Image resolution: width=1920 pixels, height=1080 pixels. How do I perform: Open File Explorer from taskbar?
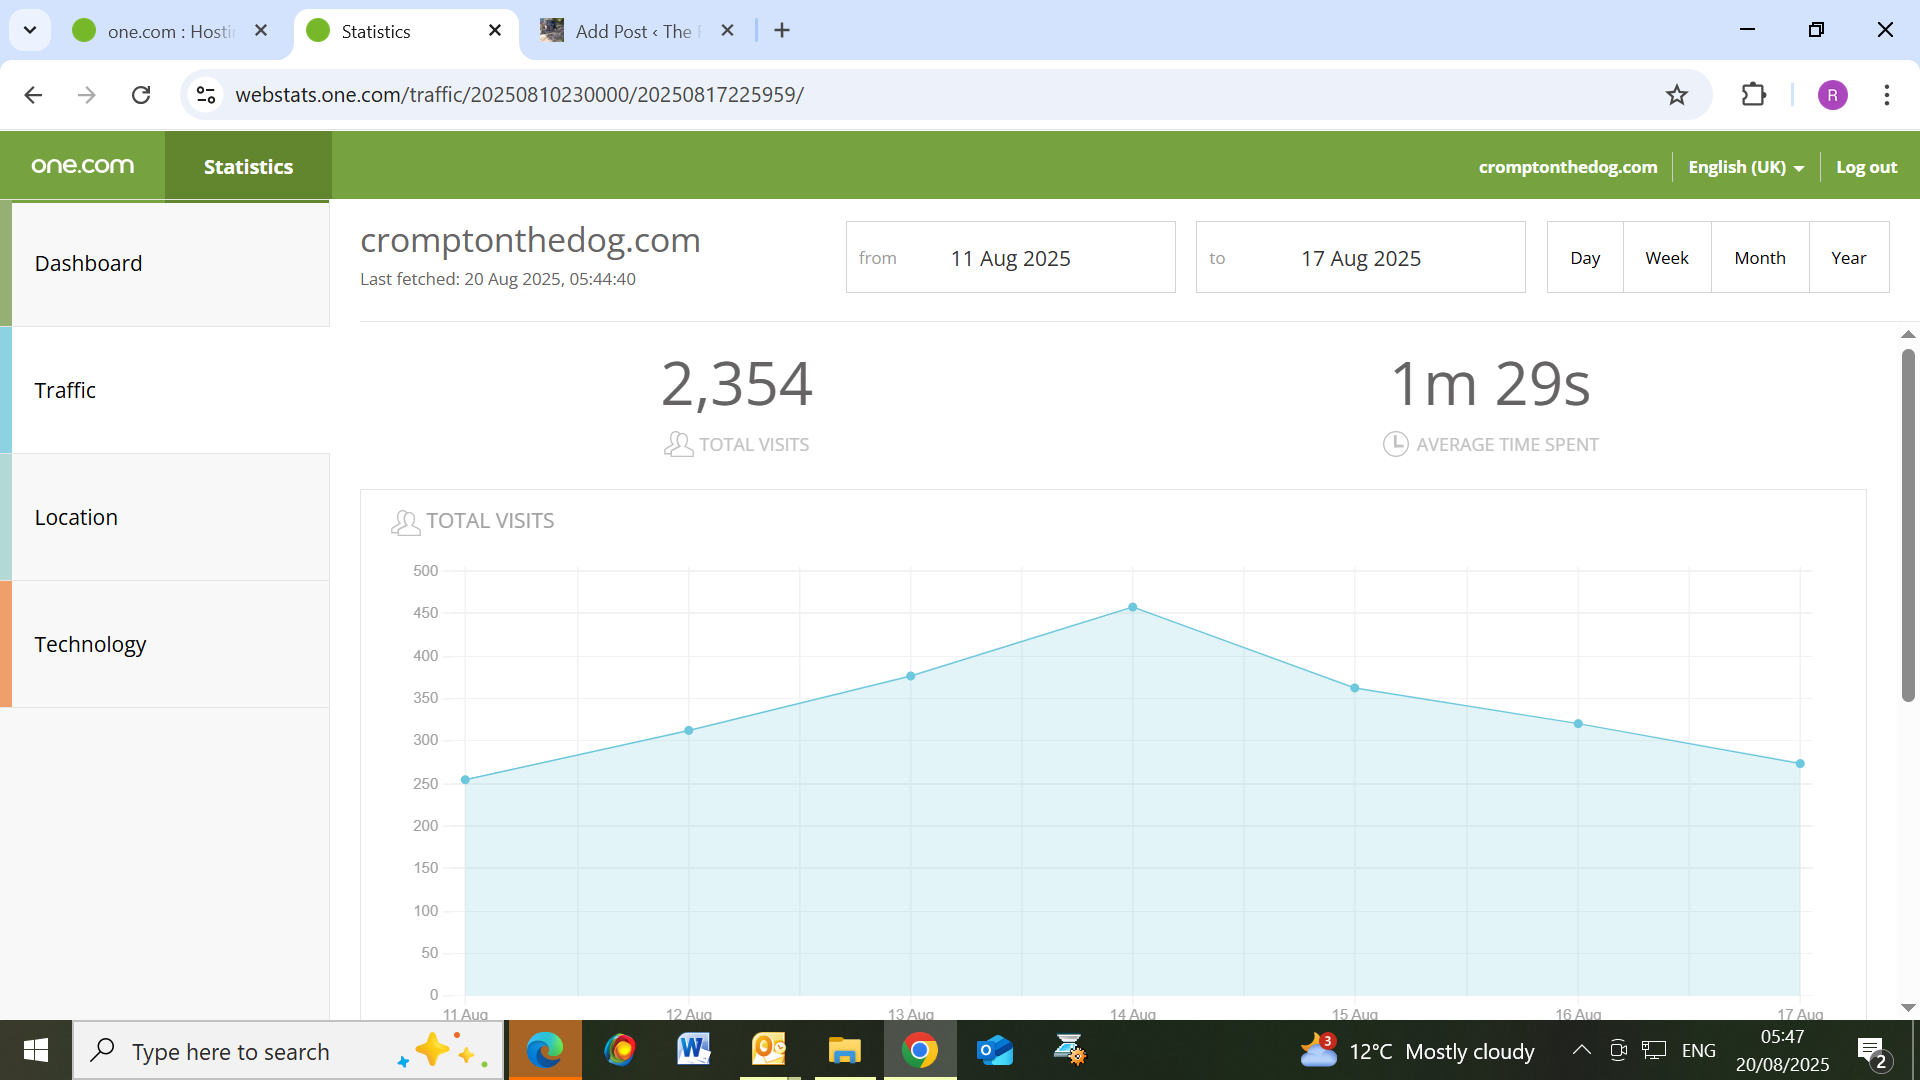click(x=844, y=1050)
